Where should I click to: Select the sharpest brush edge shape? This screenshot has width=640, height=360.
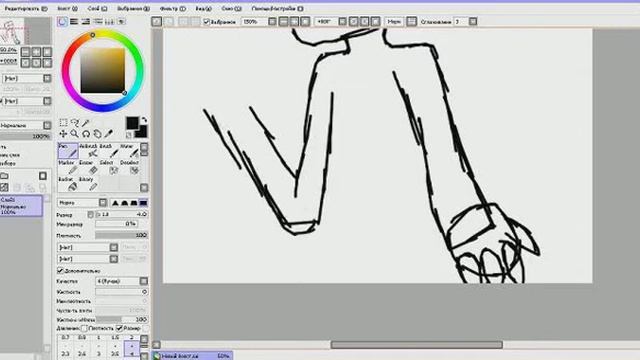[115, 203]
